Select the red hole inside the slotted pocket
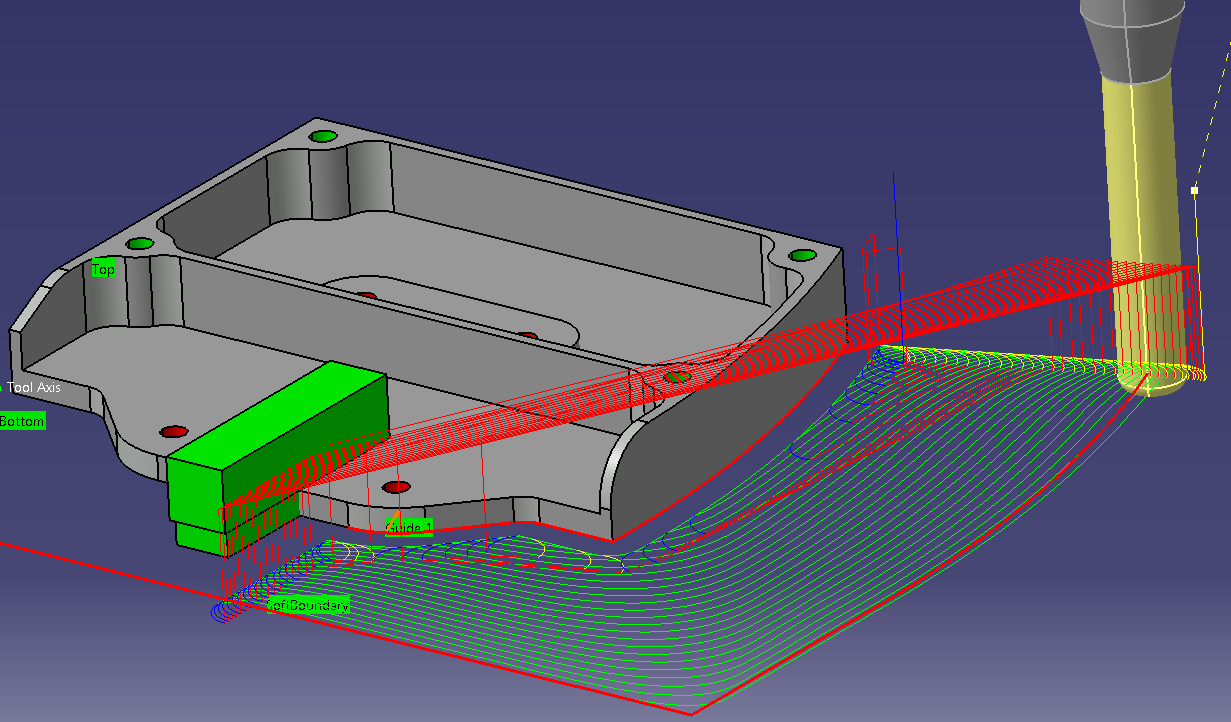 coord(366,296)
